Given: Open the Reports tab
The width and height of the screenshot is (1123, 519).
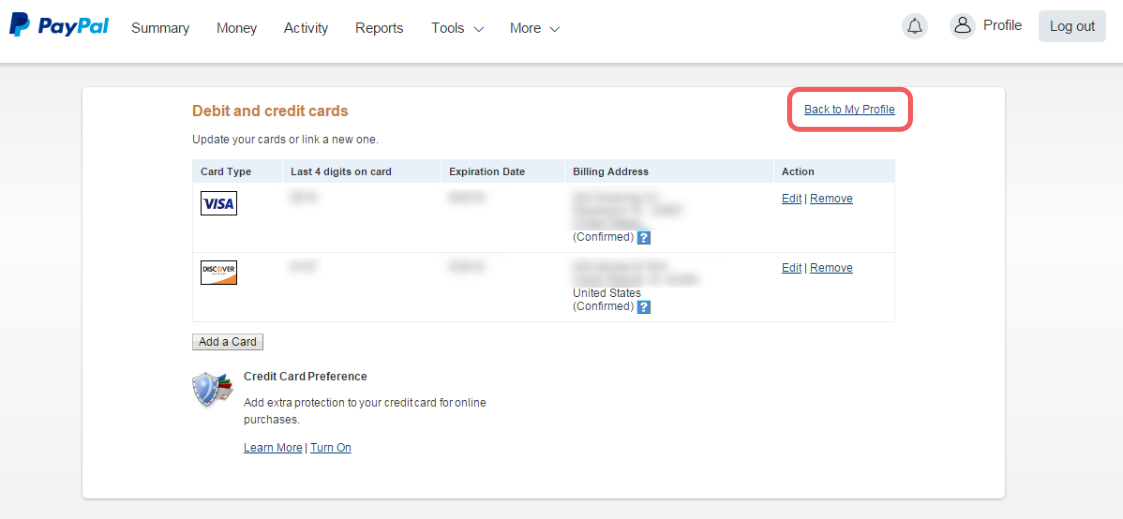Looking at the screenshot, I should [x=379, y=28].
